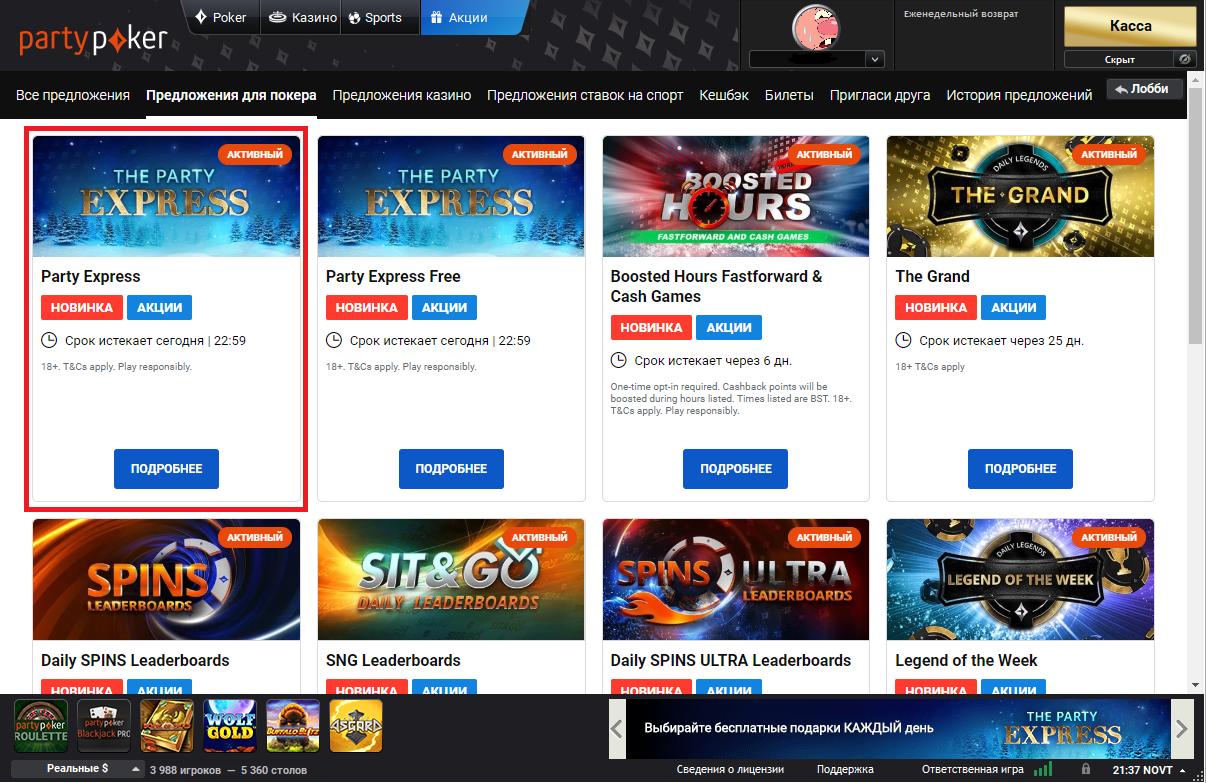Open Сведения о лицензии link

pos(730,770)
